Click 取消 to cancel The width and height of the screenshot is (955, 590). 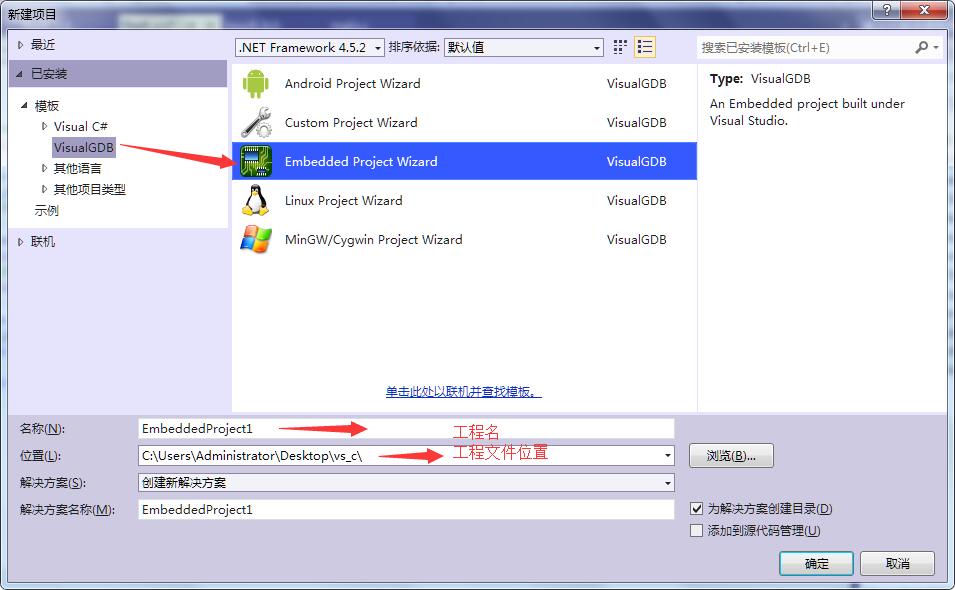point(897,563)
